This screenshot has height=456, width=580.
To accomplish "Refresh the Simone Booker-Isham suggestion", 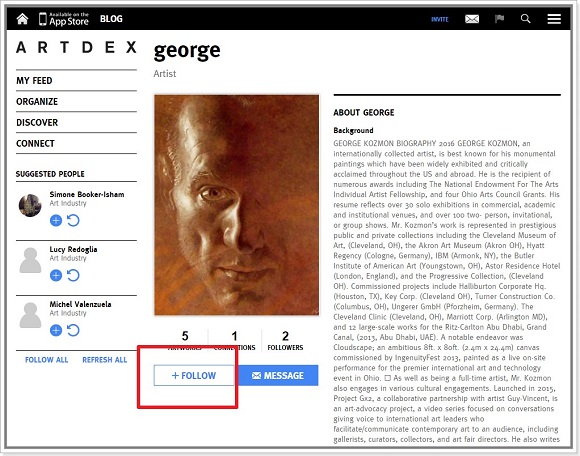I will [x=73, y=220].
